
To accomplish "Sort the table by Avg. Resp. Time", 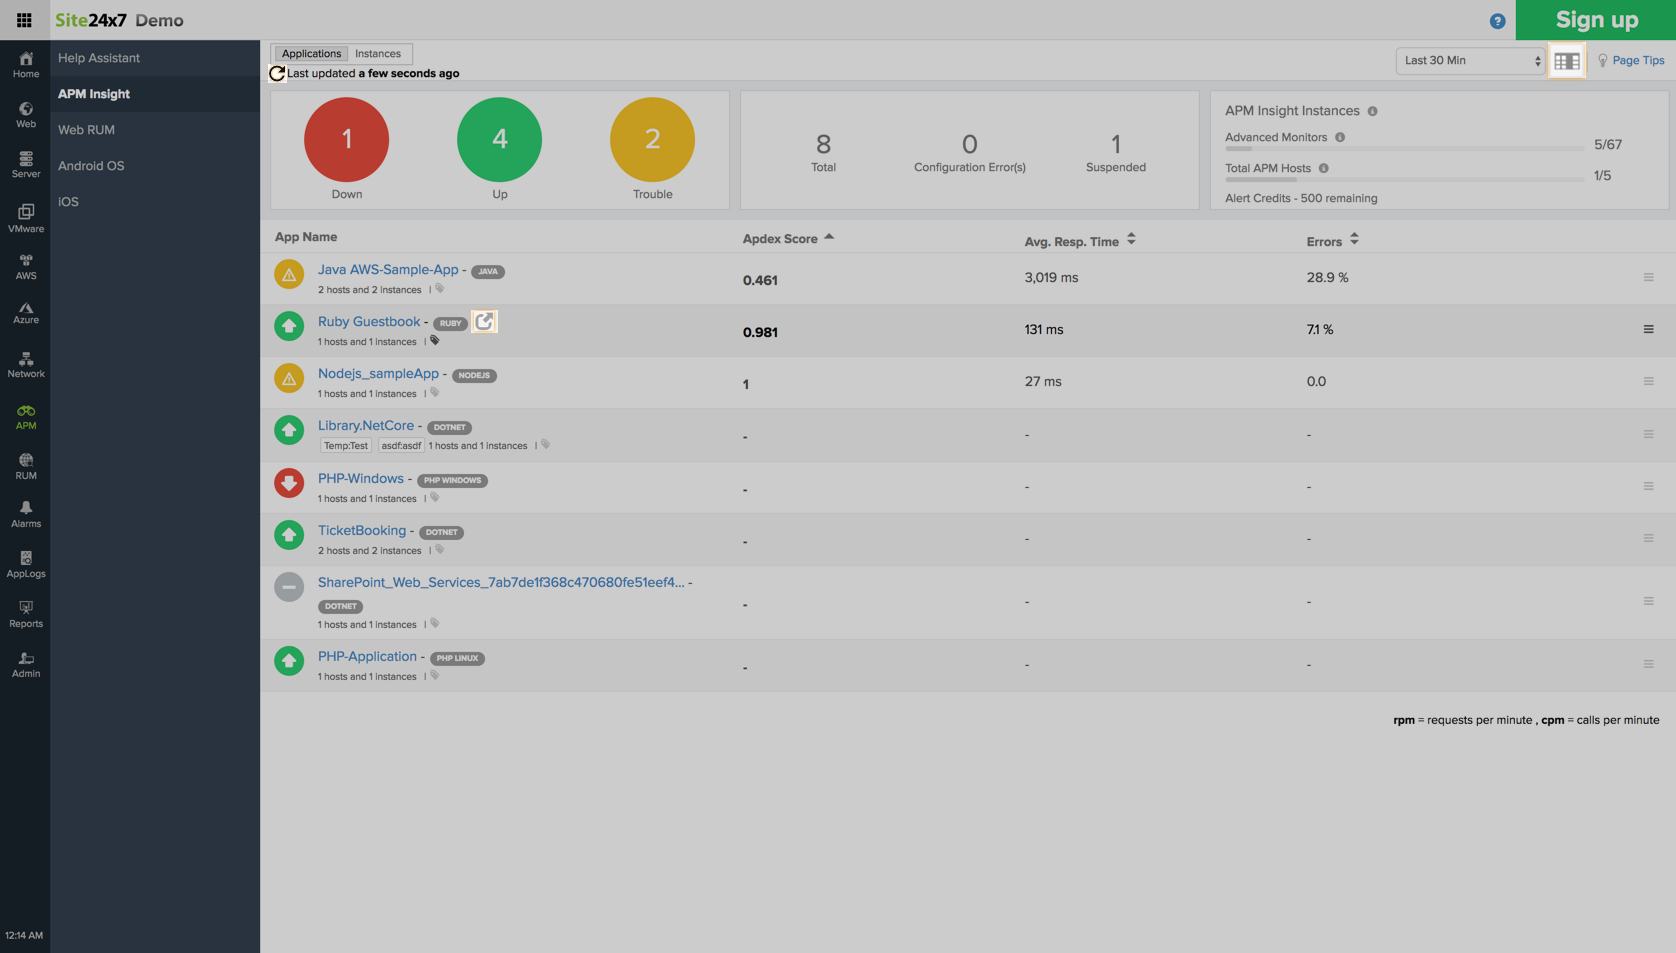I will [1080, 240].
